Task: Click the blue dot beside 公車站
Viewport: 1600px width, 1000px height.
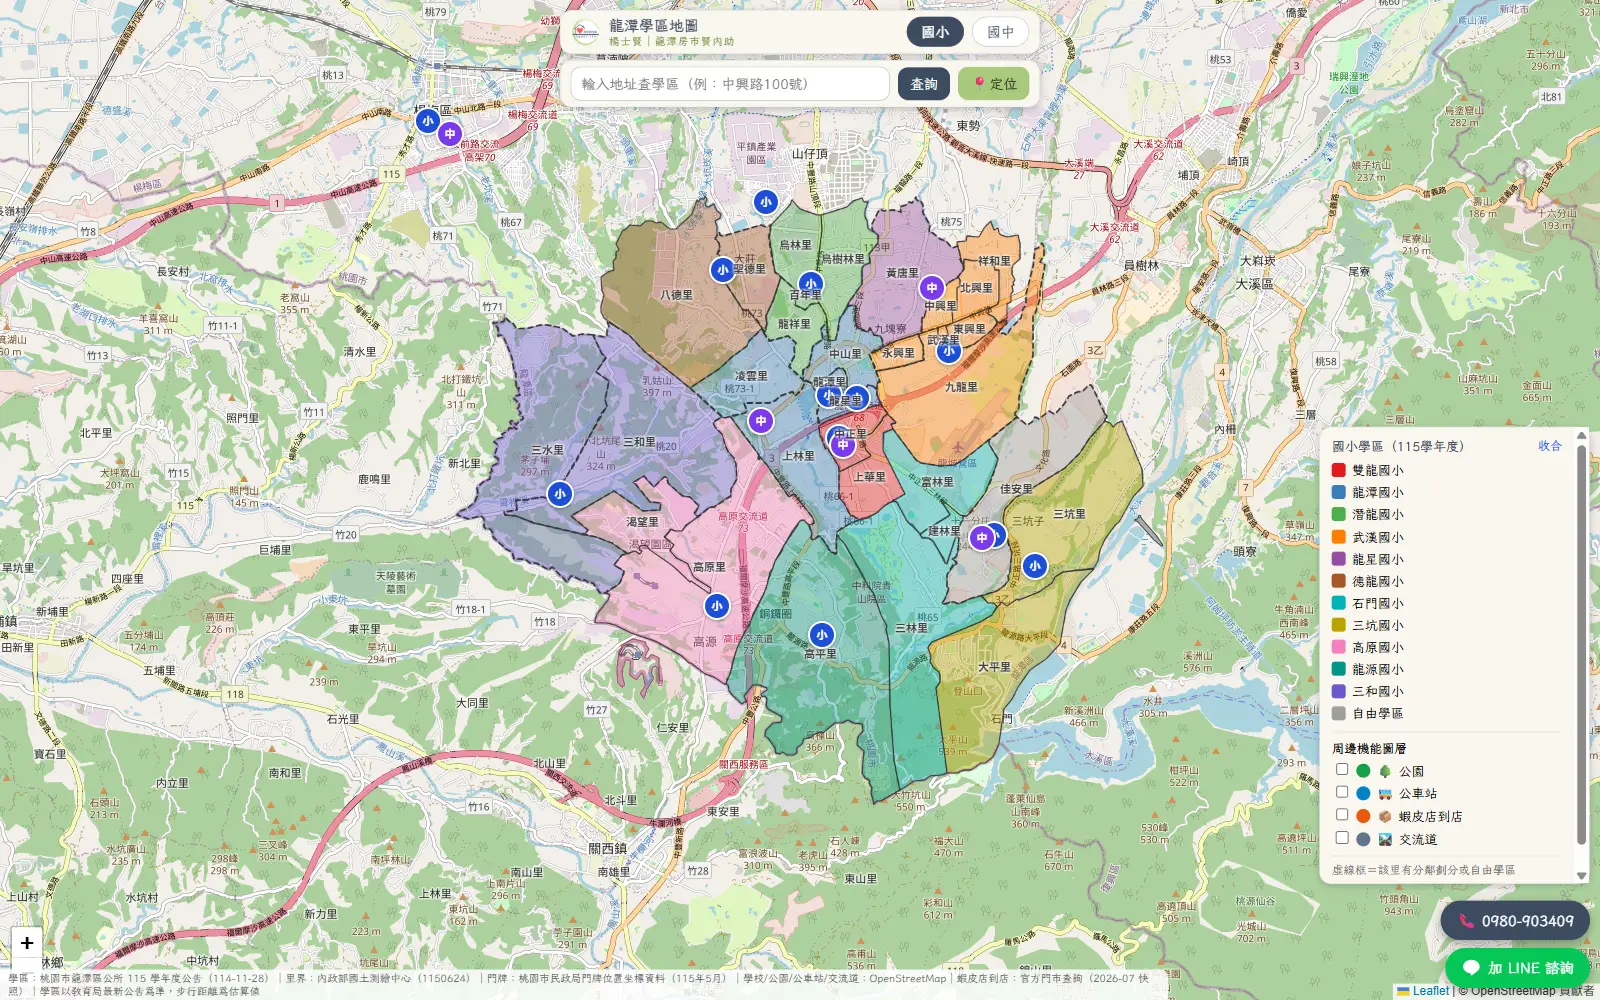Action: [x=1363, y=793]
